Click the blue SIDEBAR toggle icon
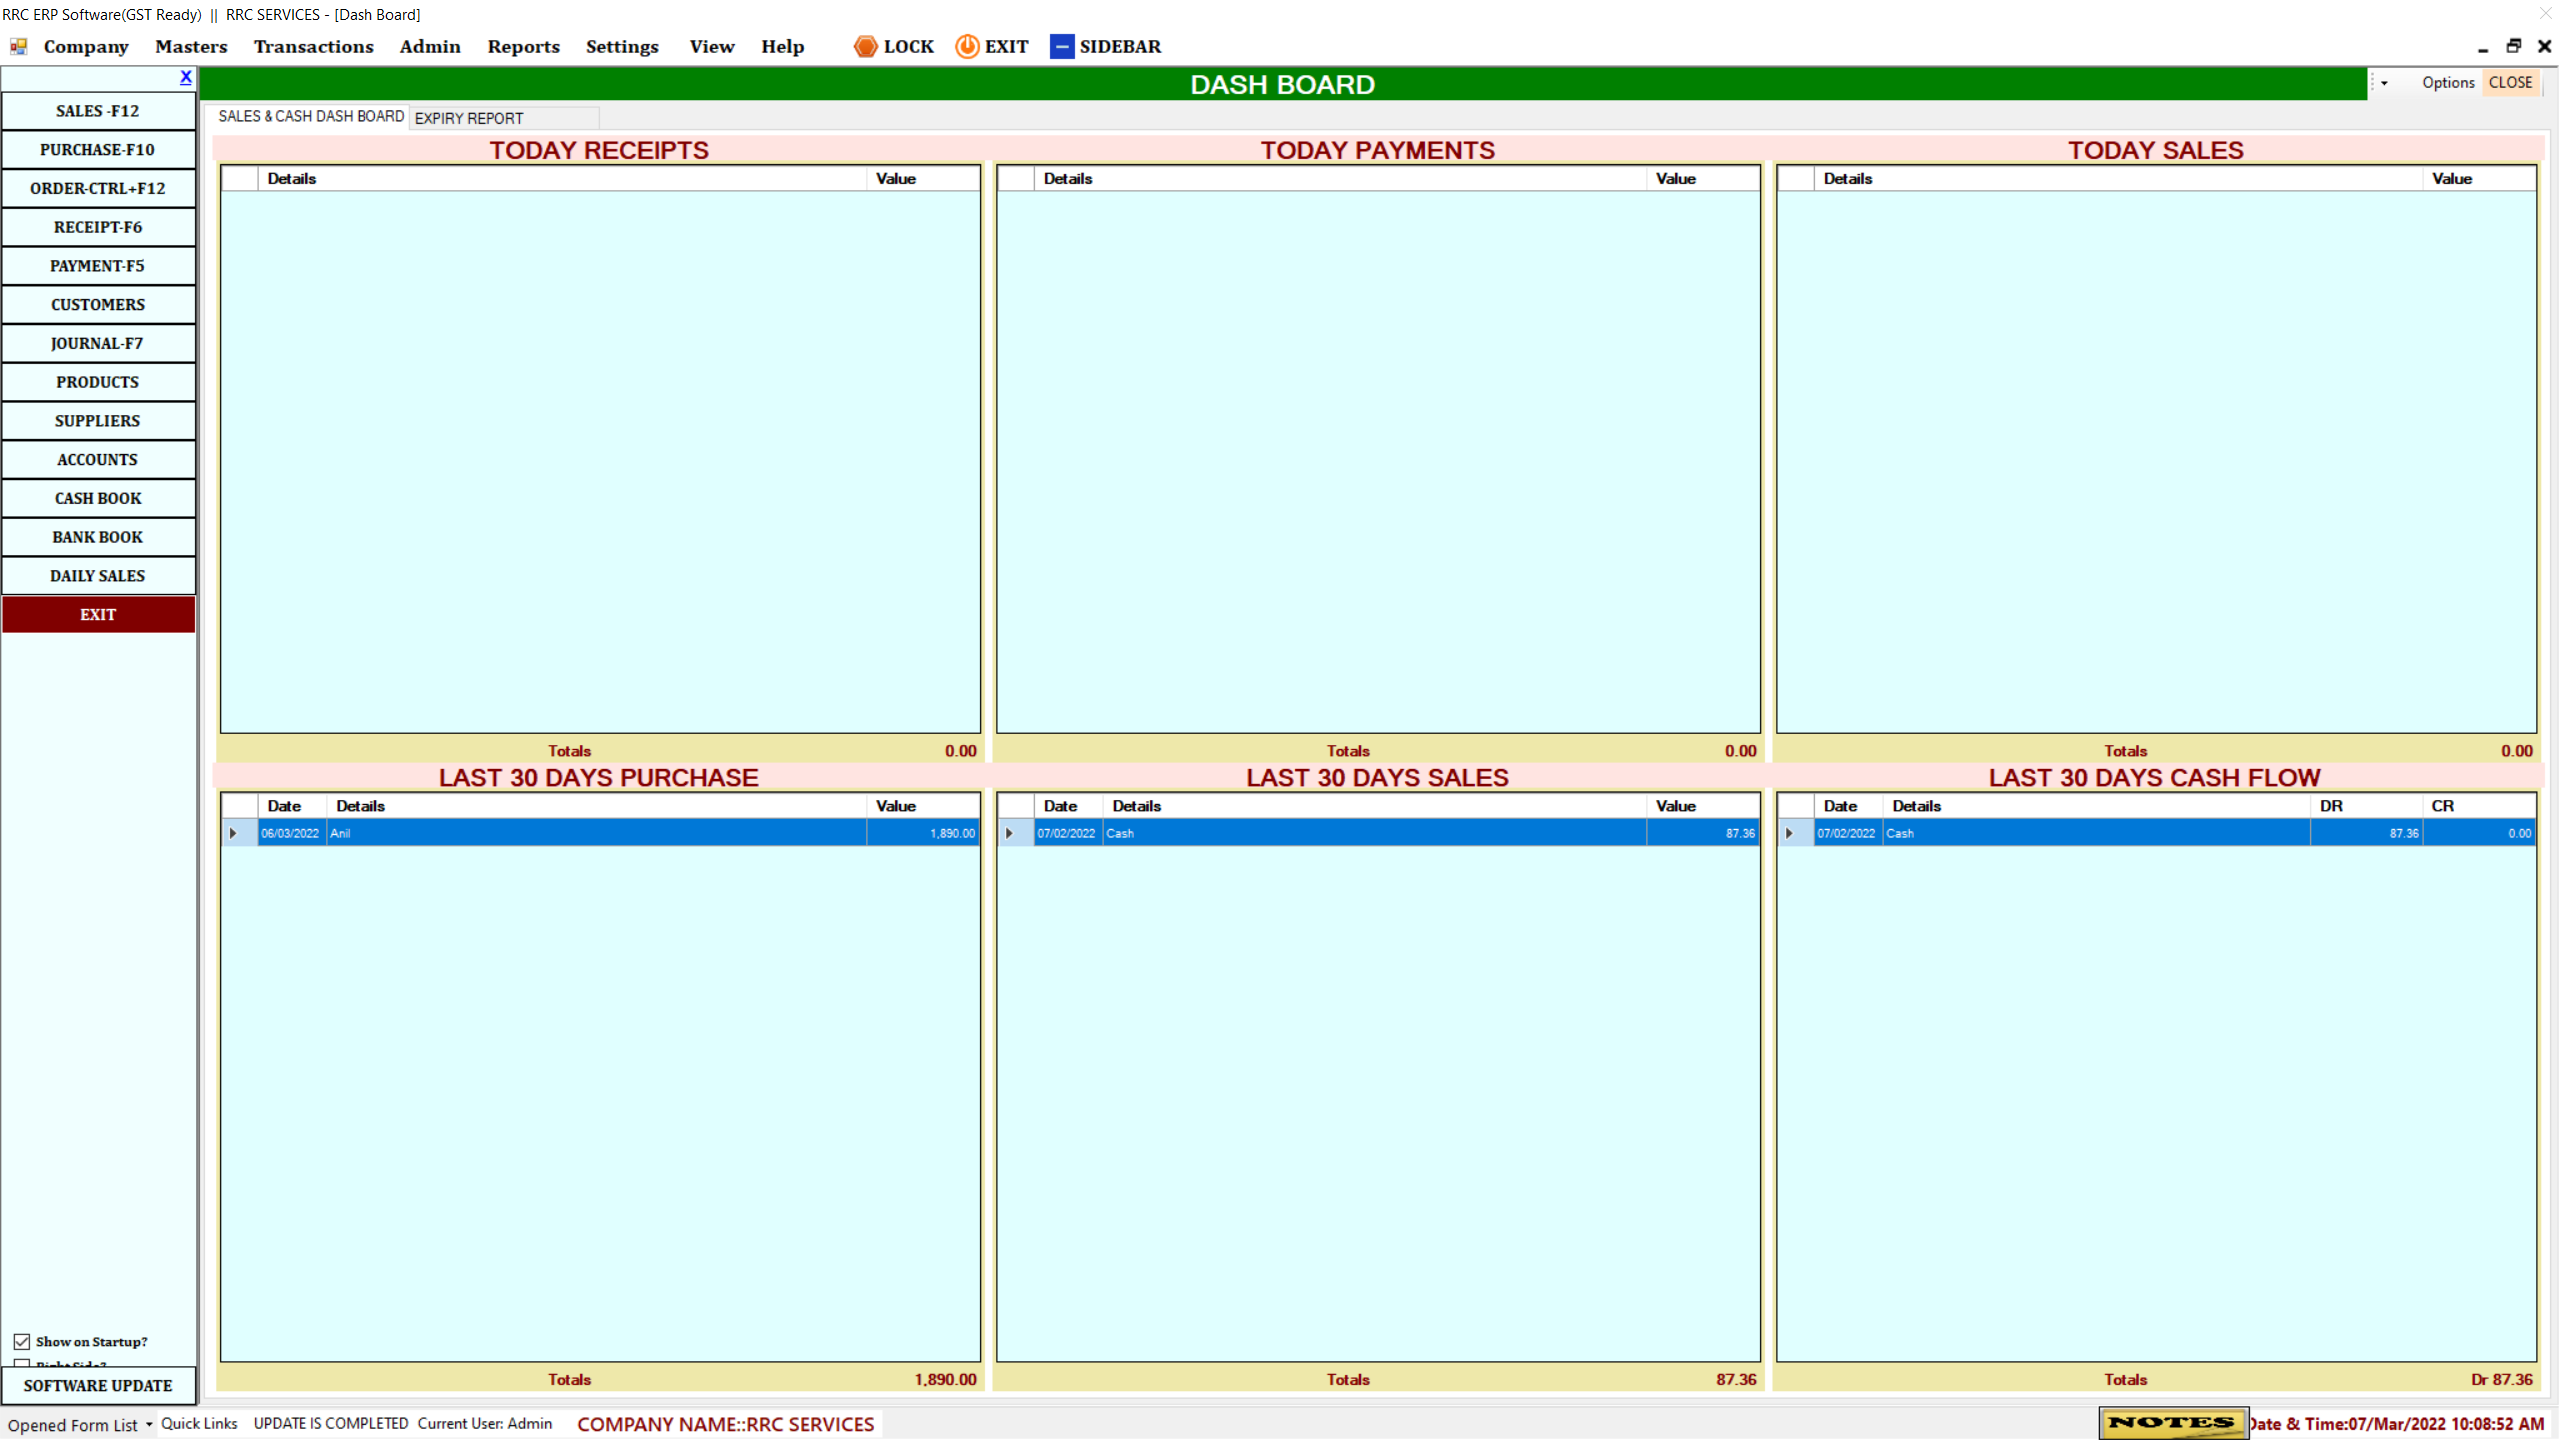This screenshot has width=2560, height=1440. [x=1061, y=46]
